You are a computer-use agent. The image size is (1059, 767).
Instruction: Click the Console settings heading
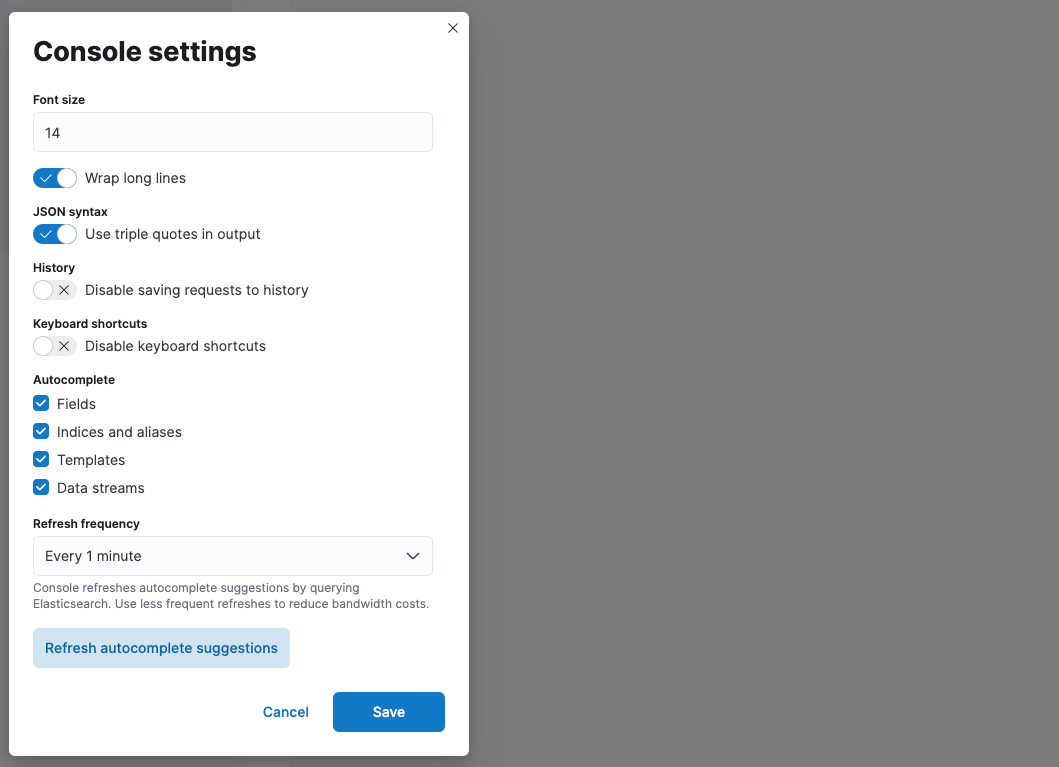tap(145, 51)
